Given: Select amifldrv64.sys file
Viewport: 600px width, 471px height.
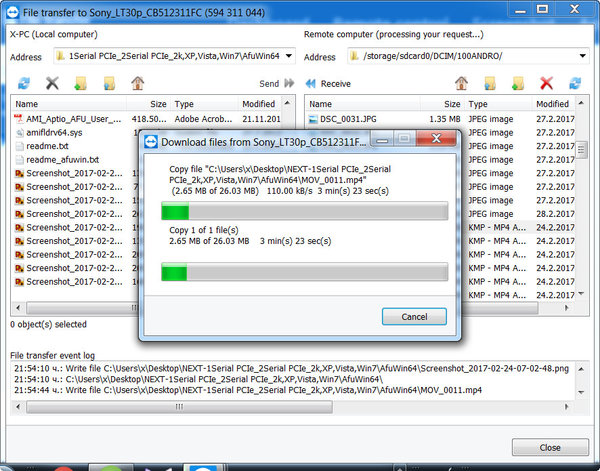Looking at the screenshot, I should pos(54,133).
